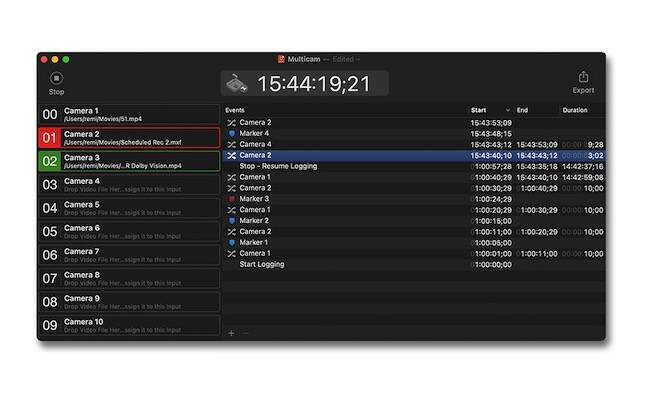The image size is (648, 401).
Task: Click the timecode source device icon
Action: (x=236, y=84)
